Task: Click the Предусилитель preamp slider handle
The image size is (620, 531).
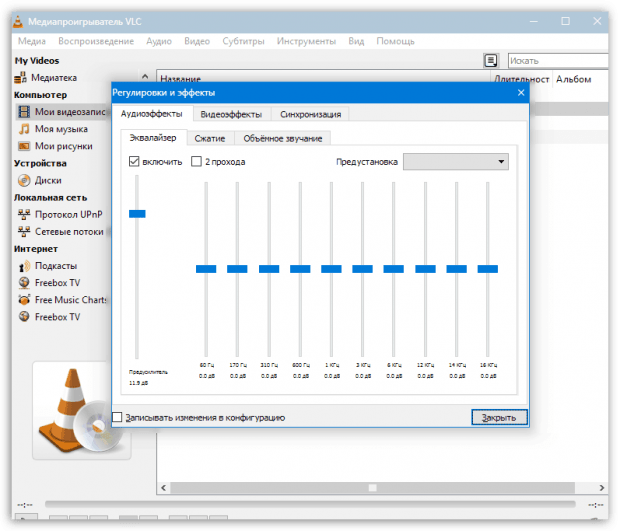Action: pyautogui.click(x=137, y=214)
